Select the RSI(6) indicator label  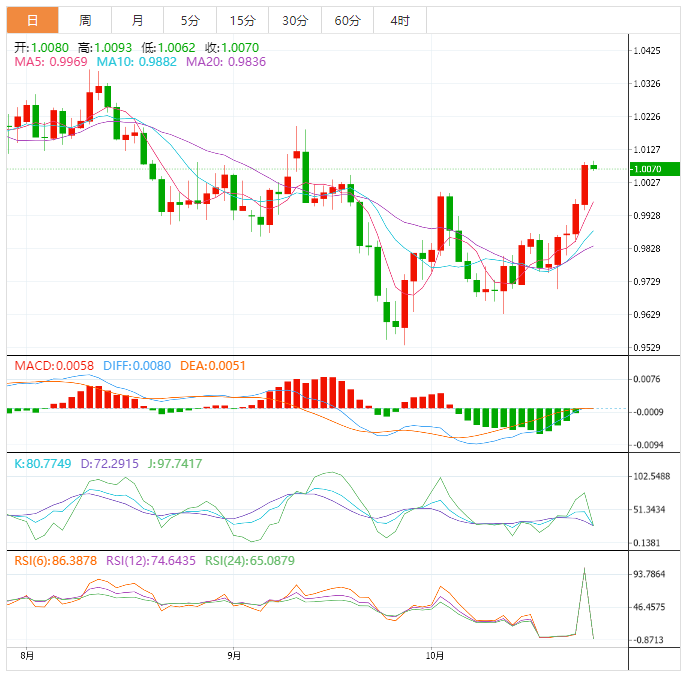54,561
